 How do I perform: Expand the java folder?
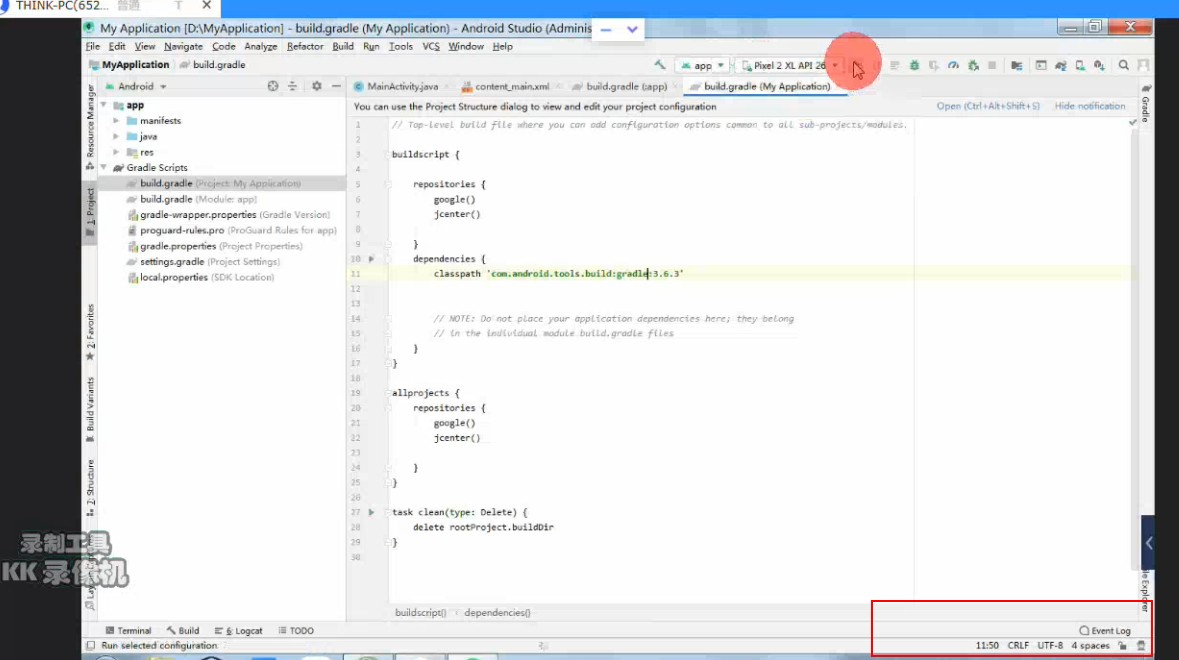coord(116,136)
